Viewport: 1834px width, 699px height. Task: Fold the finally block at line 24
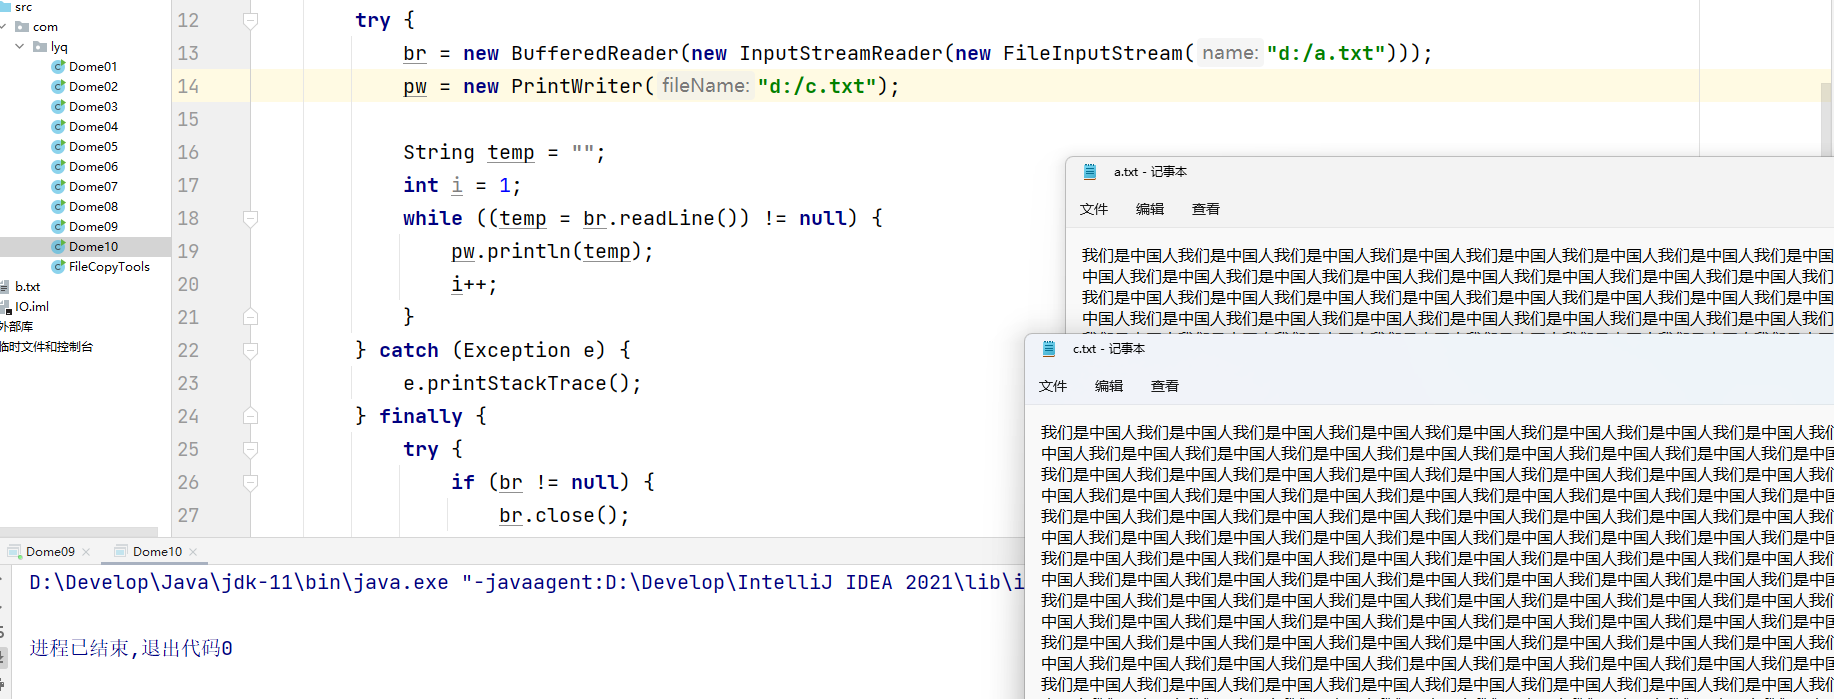click(x=251, y=416)
